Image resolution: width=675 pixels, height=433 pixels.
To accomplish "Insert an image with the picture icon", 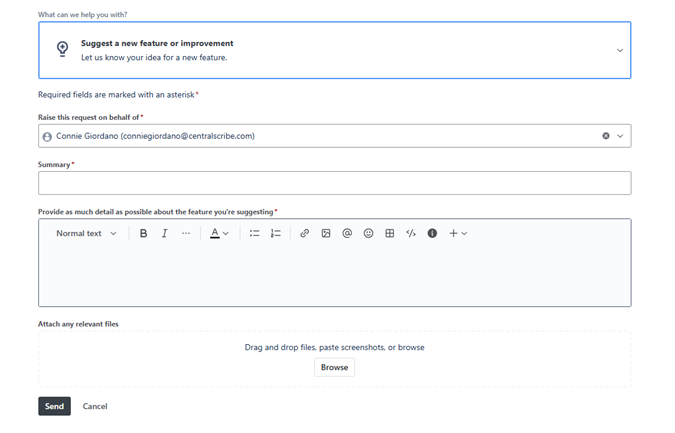I will coord(326,233).
